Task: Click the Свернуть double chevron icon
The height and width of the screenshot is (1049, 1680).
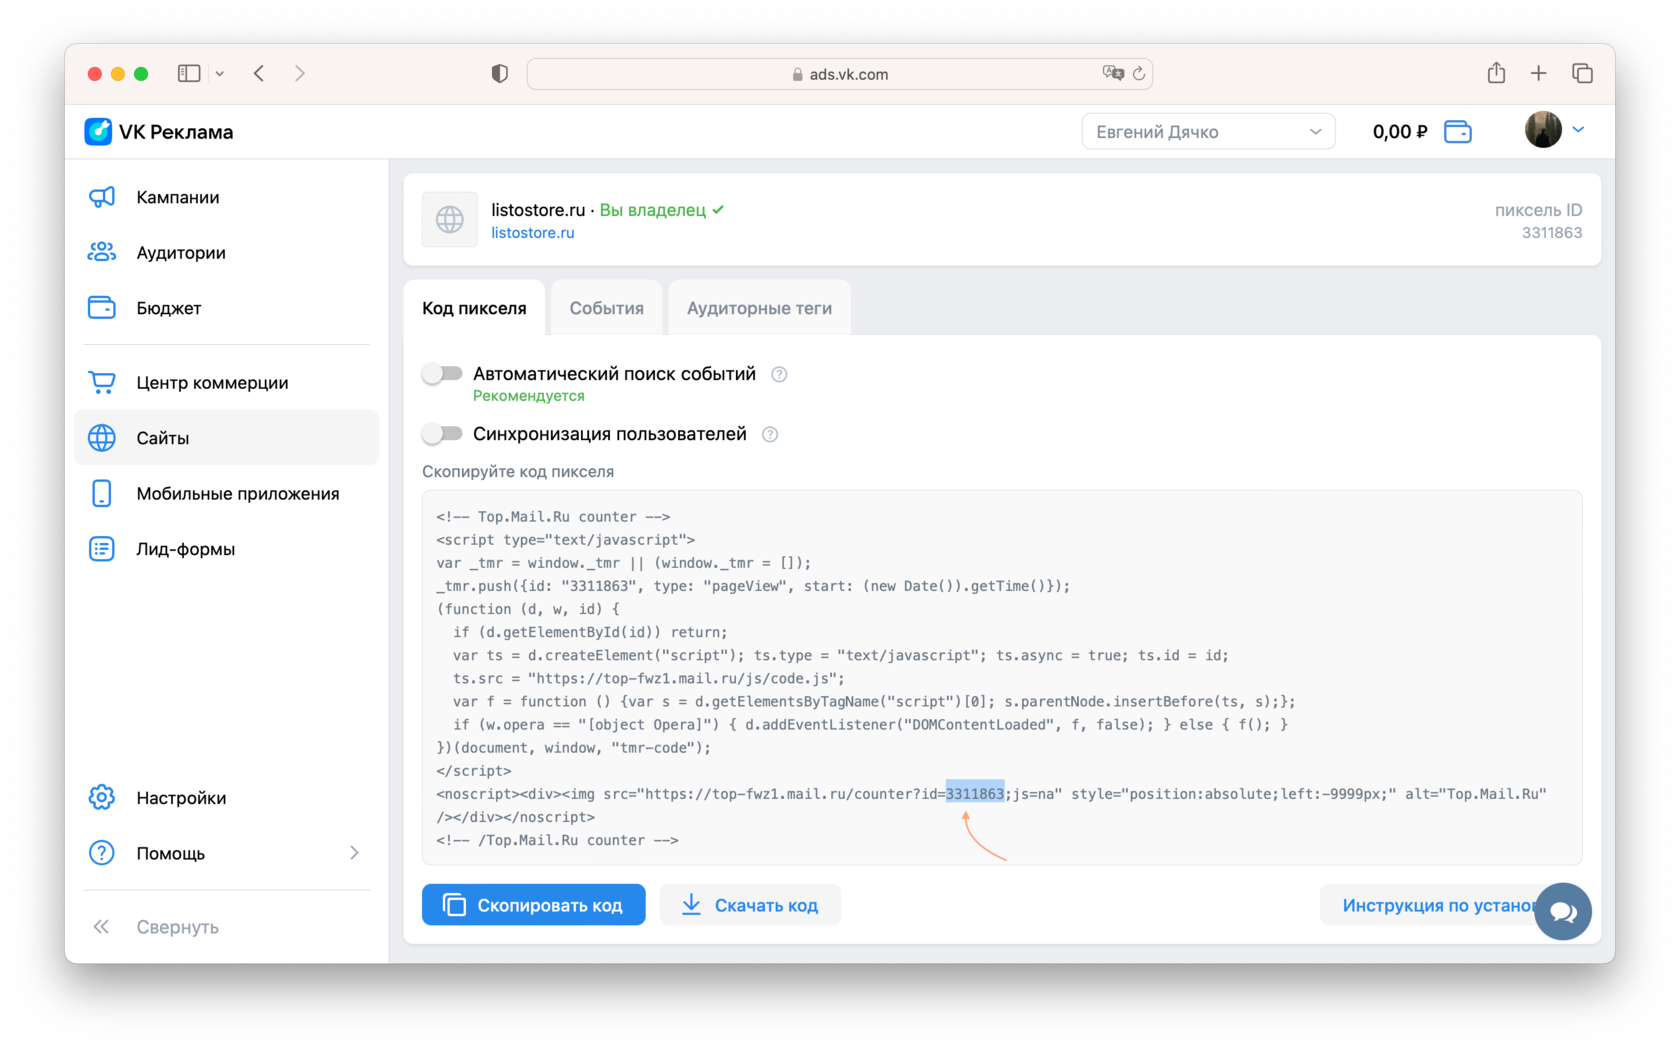Action: [x=101, y=927]
